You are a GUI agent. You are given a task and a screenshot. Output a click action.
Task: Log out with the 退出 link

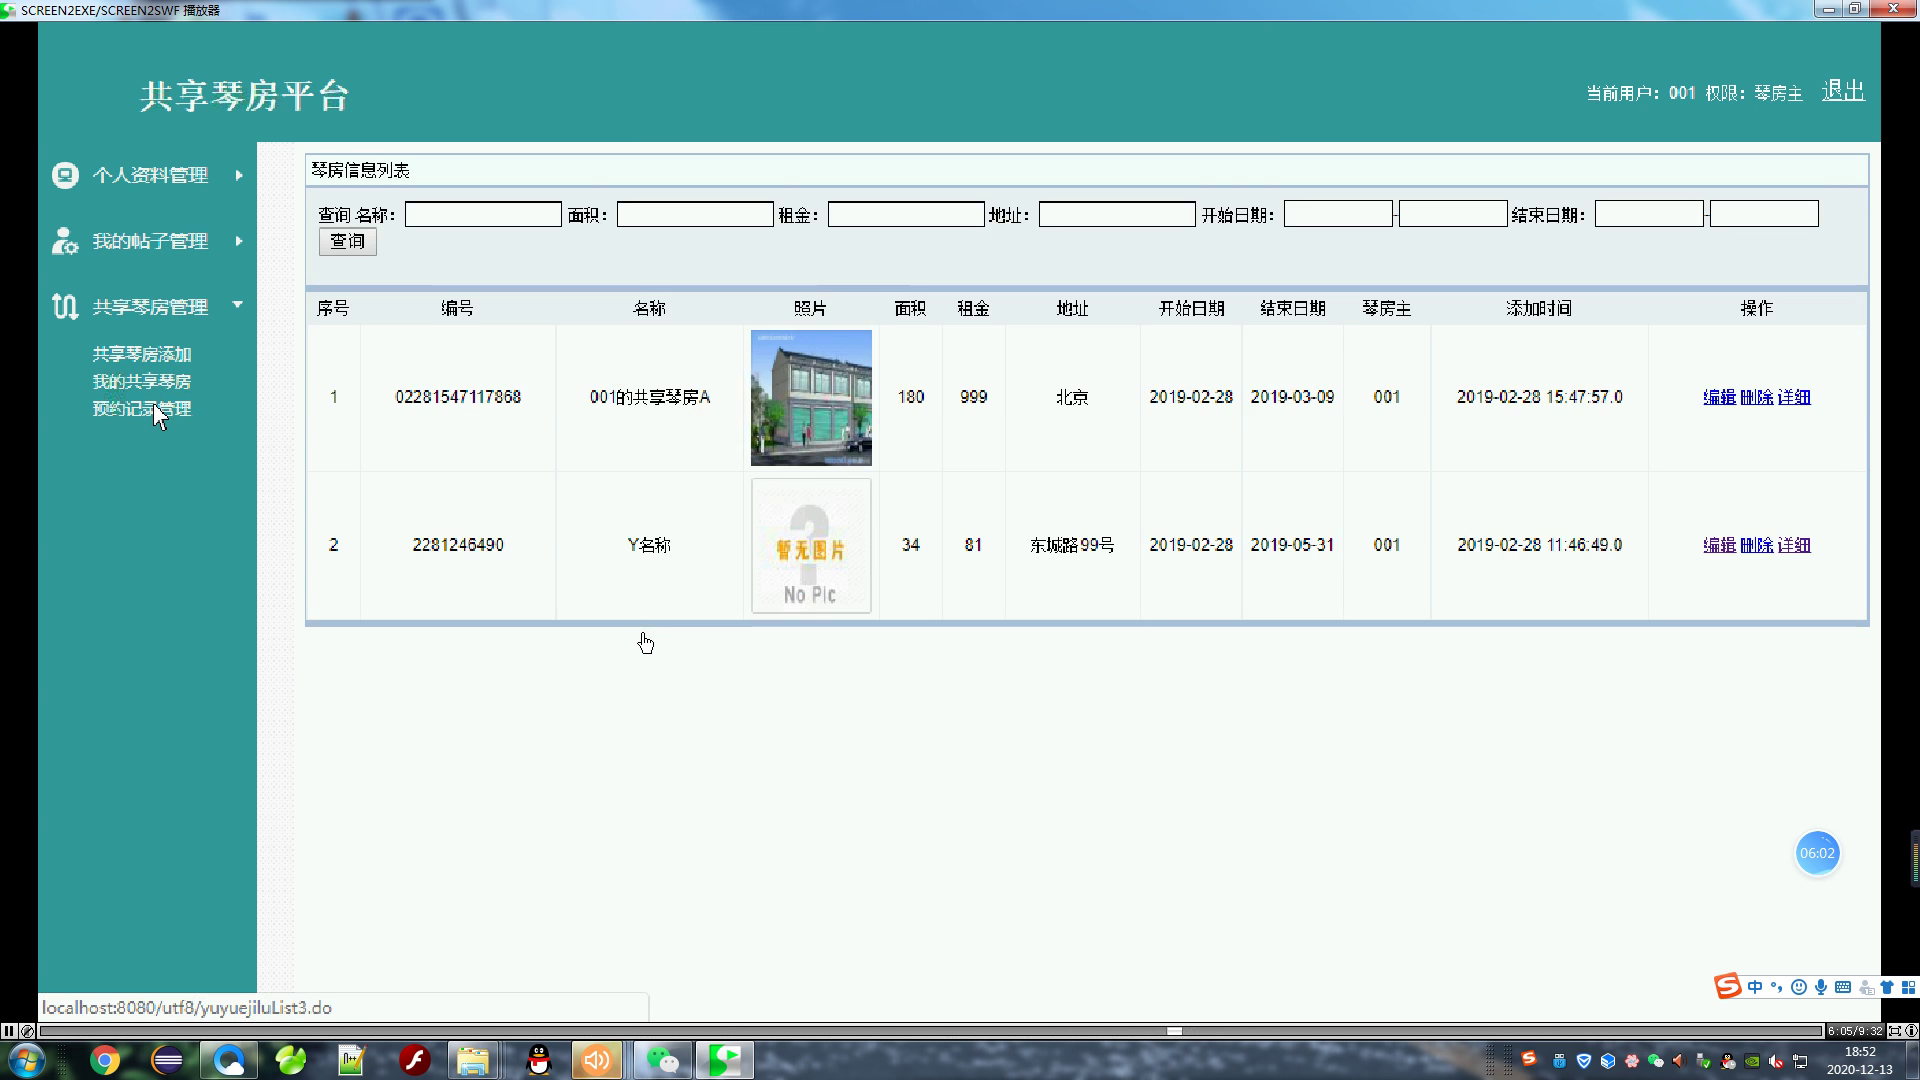(x=1843, y=91)
